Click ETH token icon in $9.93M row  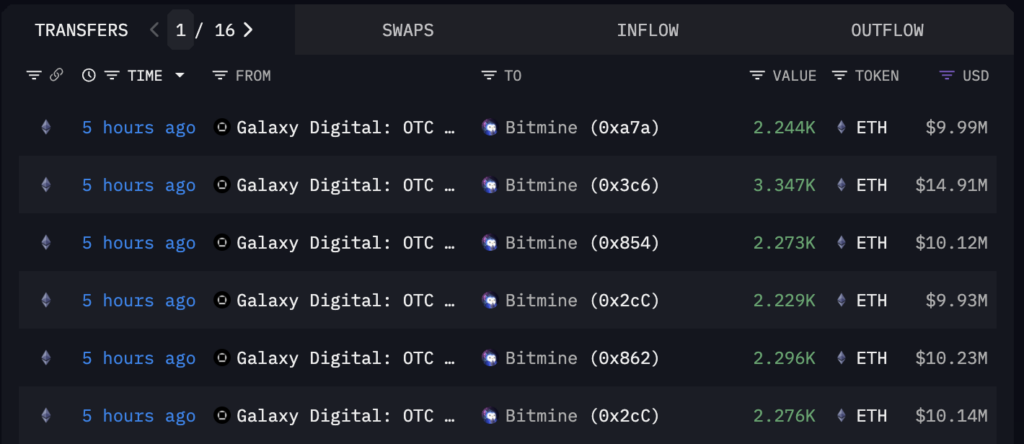(x=842, y=300)
